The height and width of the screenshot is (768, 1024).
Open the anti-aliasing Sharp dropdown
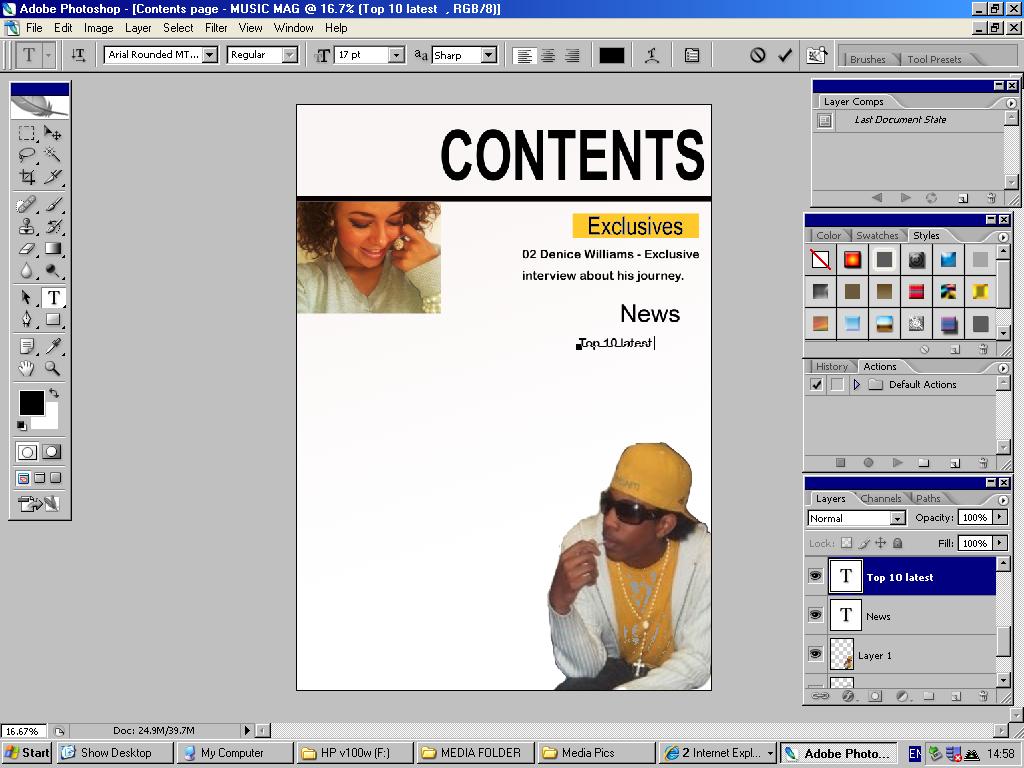(x=489, y=55)
